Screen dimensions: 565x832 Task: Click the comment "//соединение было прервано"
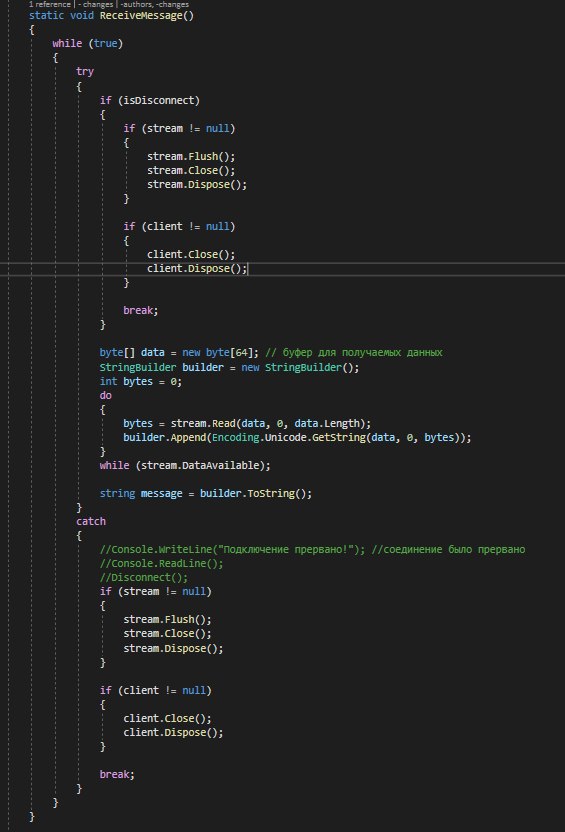coord(448,550)
